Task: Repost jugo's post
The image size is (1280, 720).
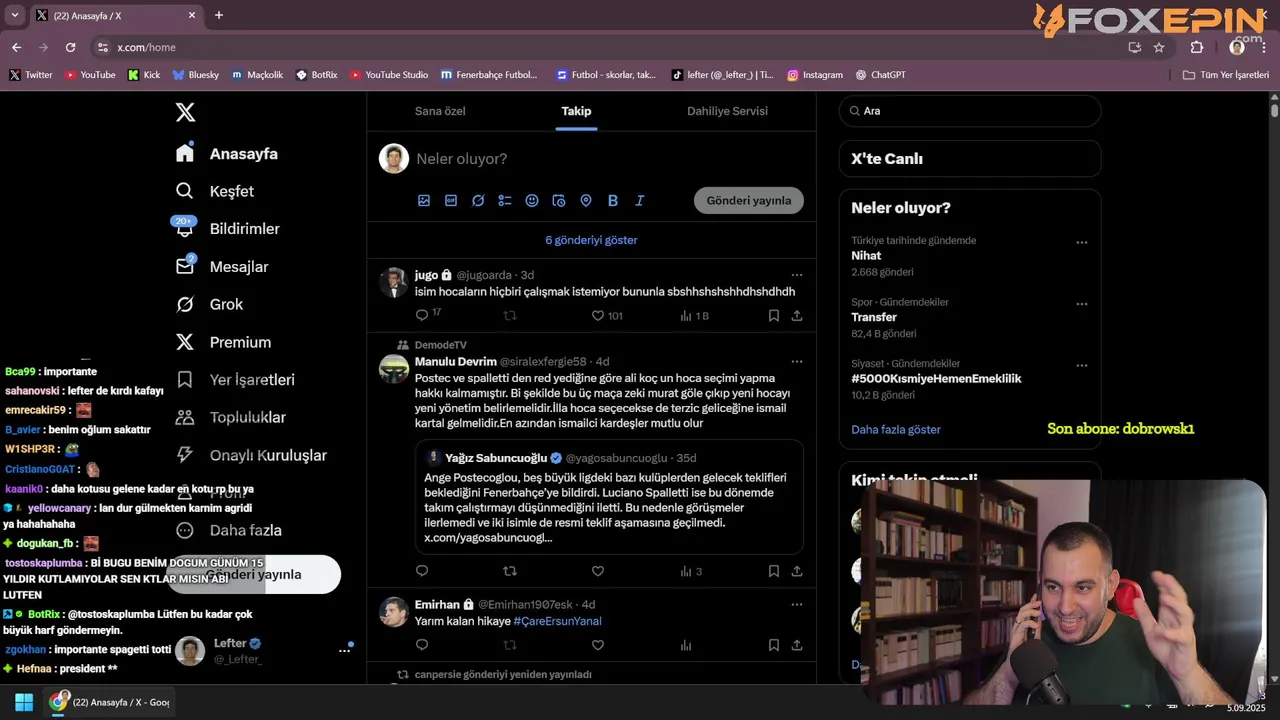Action: pyautogui.click(x=510, y=315)
